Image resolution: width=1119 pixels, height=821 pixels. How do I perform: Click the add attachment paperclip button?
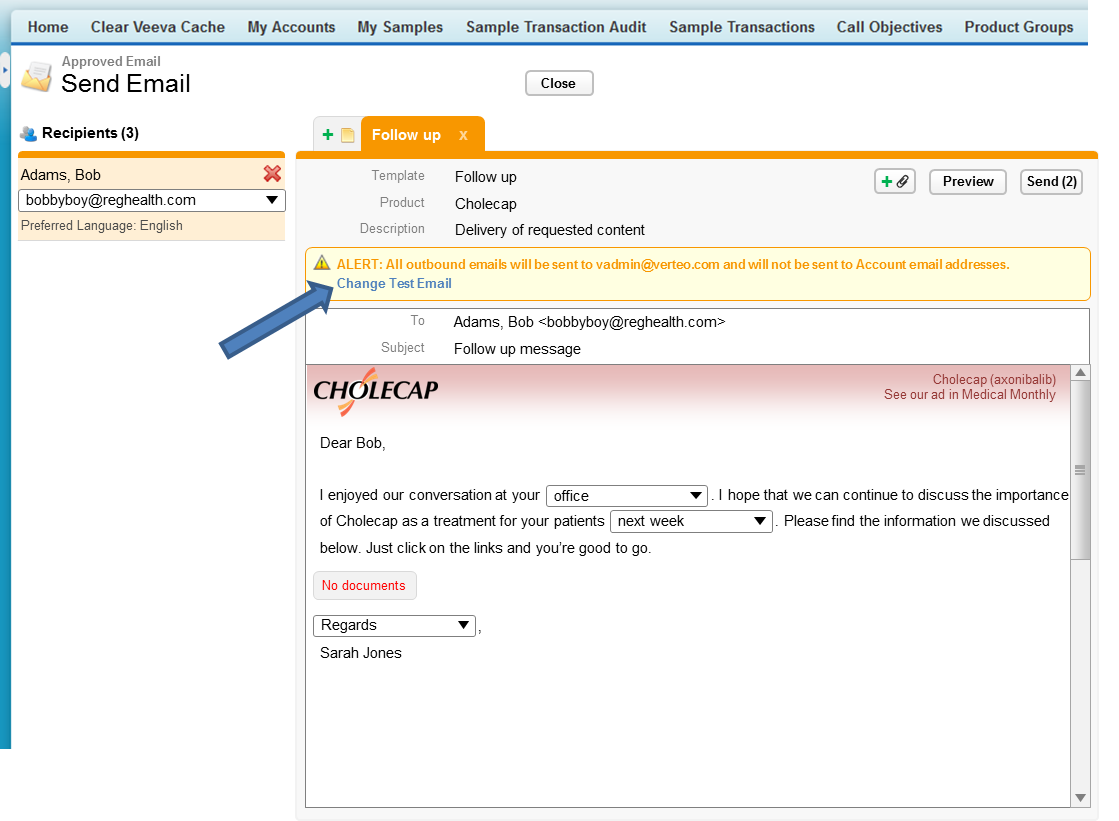point(894,182)
